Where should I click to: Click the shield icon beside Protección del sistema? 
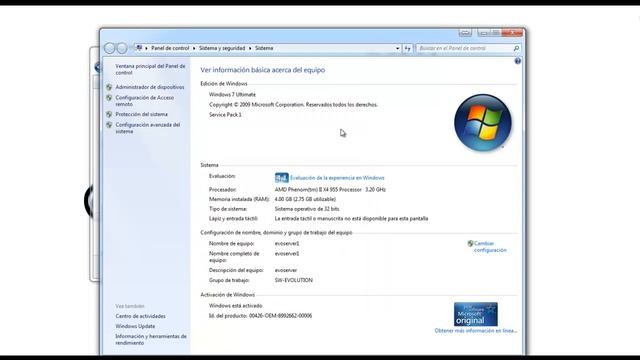tap(109, 114)
